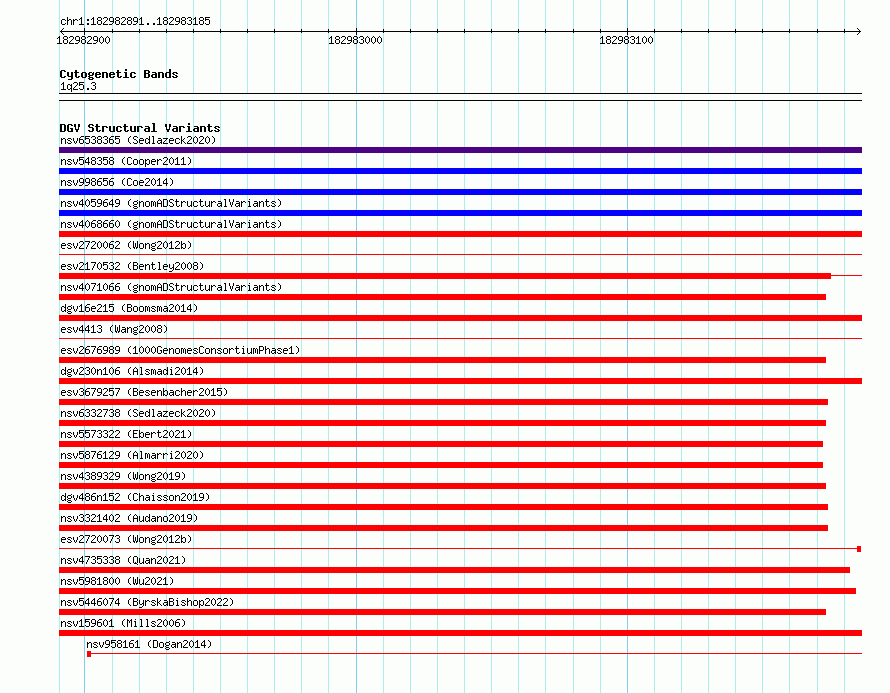Click the red bar under nsv4735338 (Quan2021)

[x=455, y=570]
